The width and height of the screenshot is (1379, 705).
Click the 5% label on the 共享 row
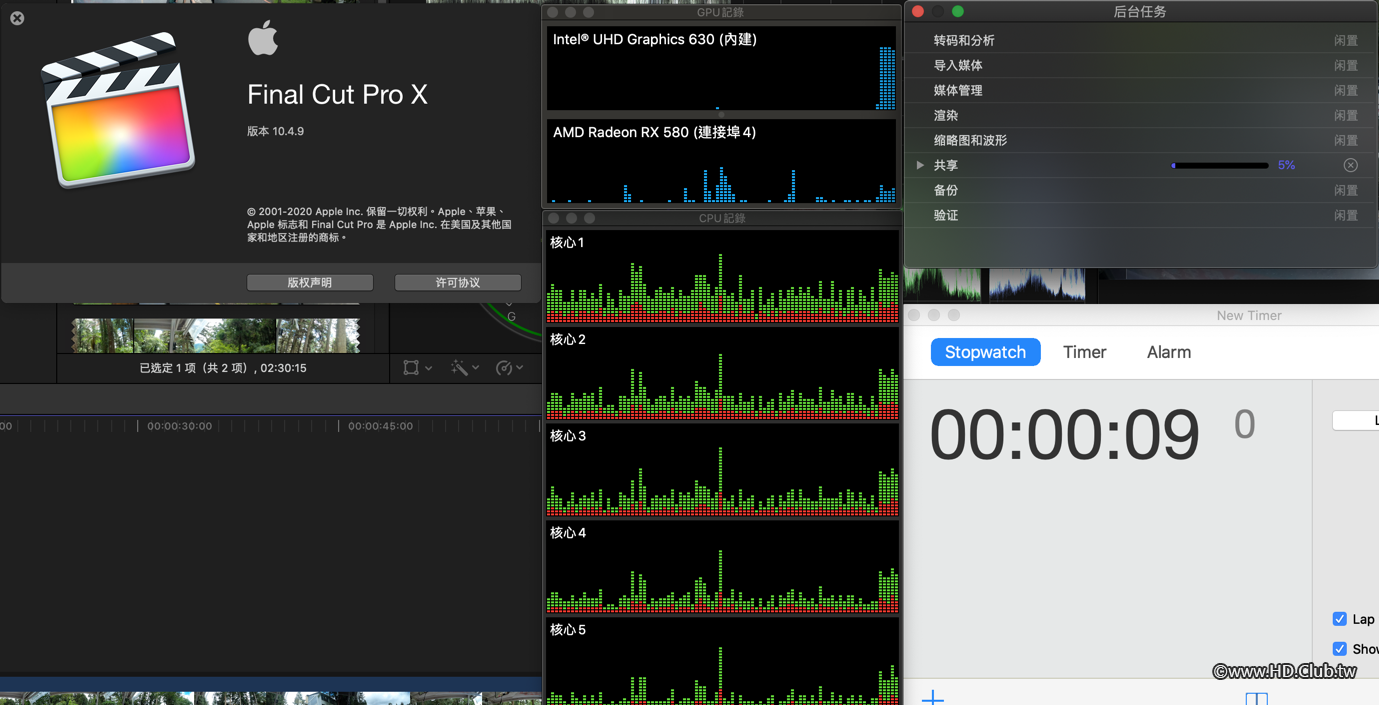tap(1286, 165)
